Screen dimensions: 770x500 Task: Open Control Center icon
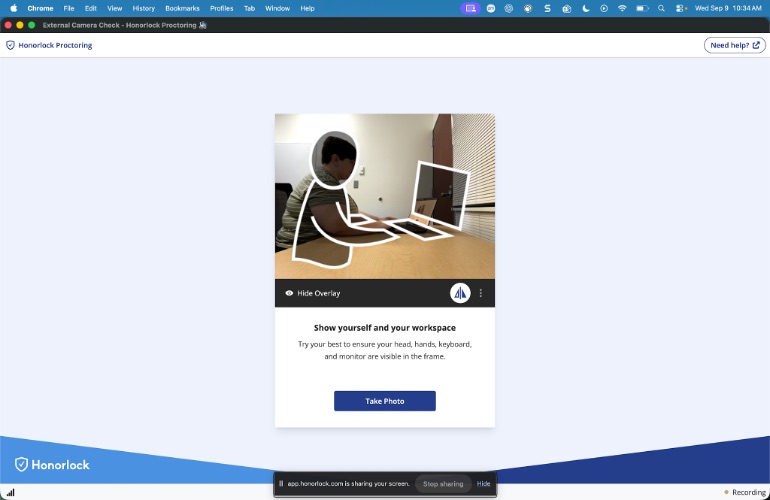[x=681, y=8]
